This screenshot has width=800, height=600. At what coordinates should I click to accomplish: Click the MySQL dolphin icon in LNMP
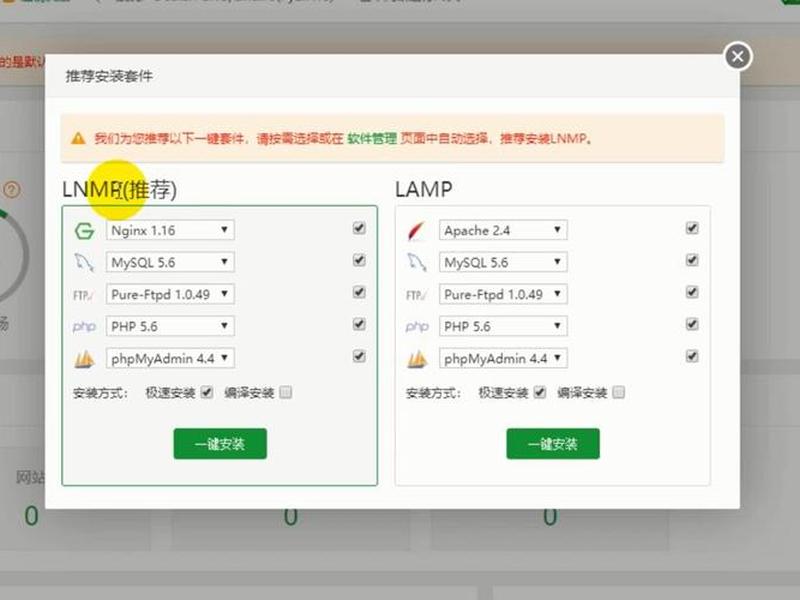click(84, 263)
